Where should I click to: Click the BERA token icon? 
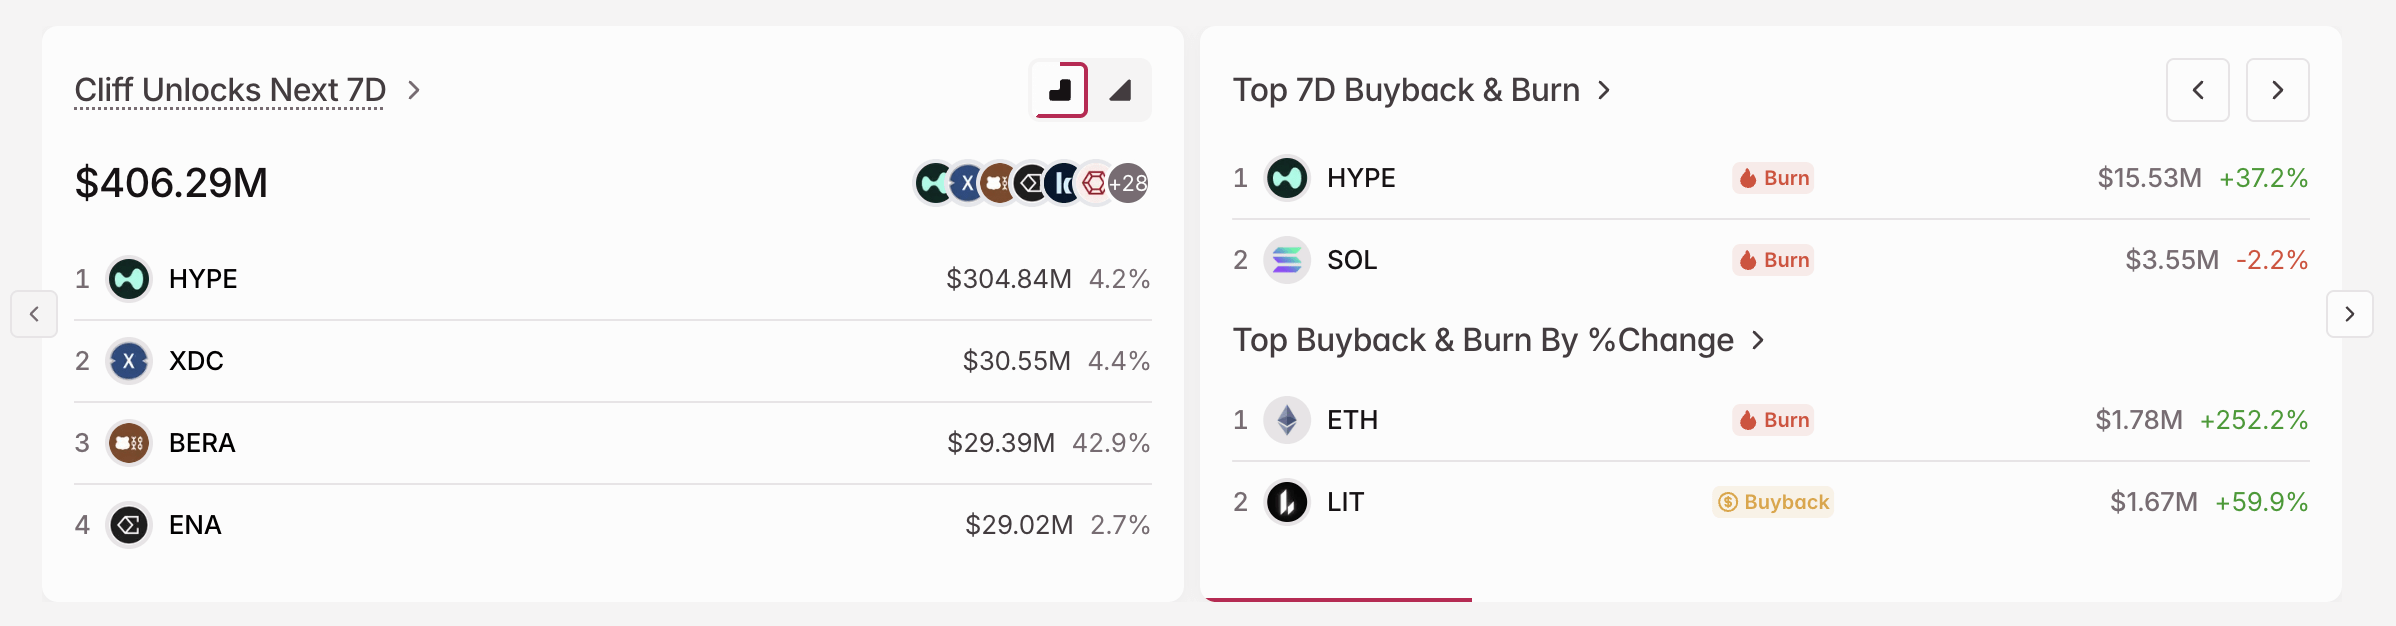128,443
